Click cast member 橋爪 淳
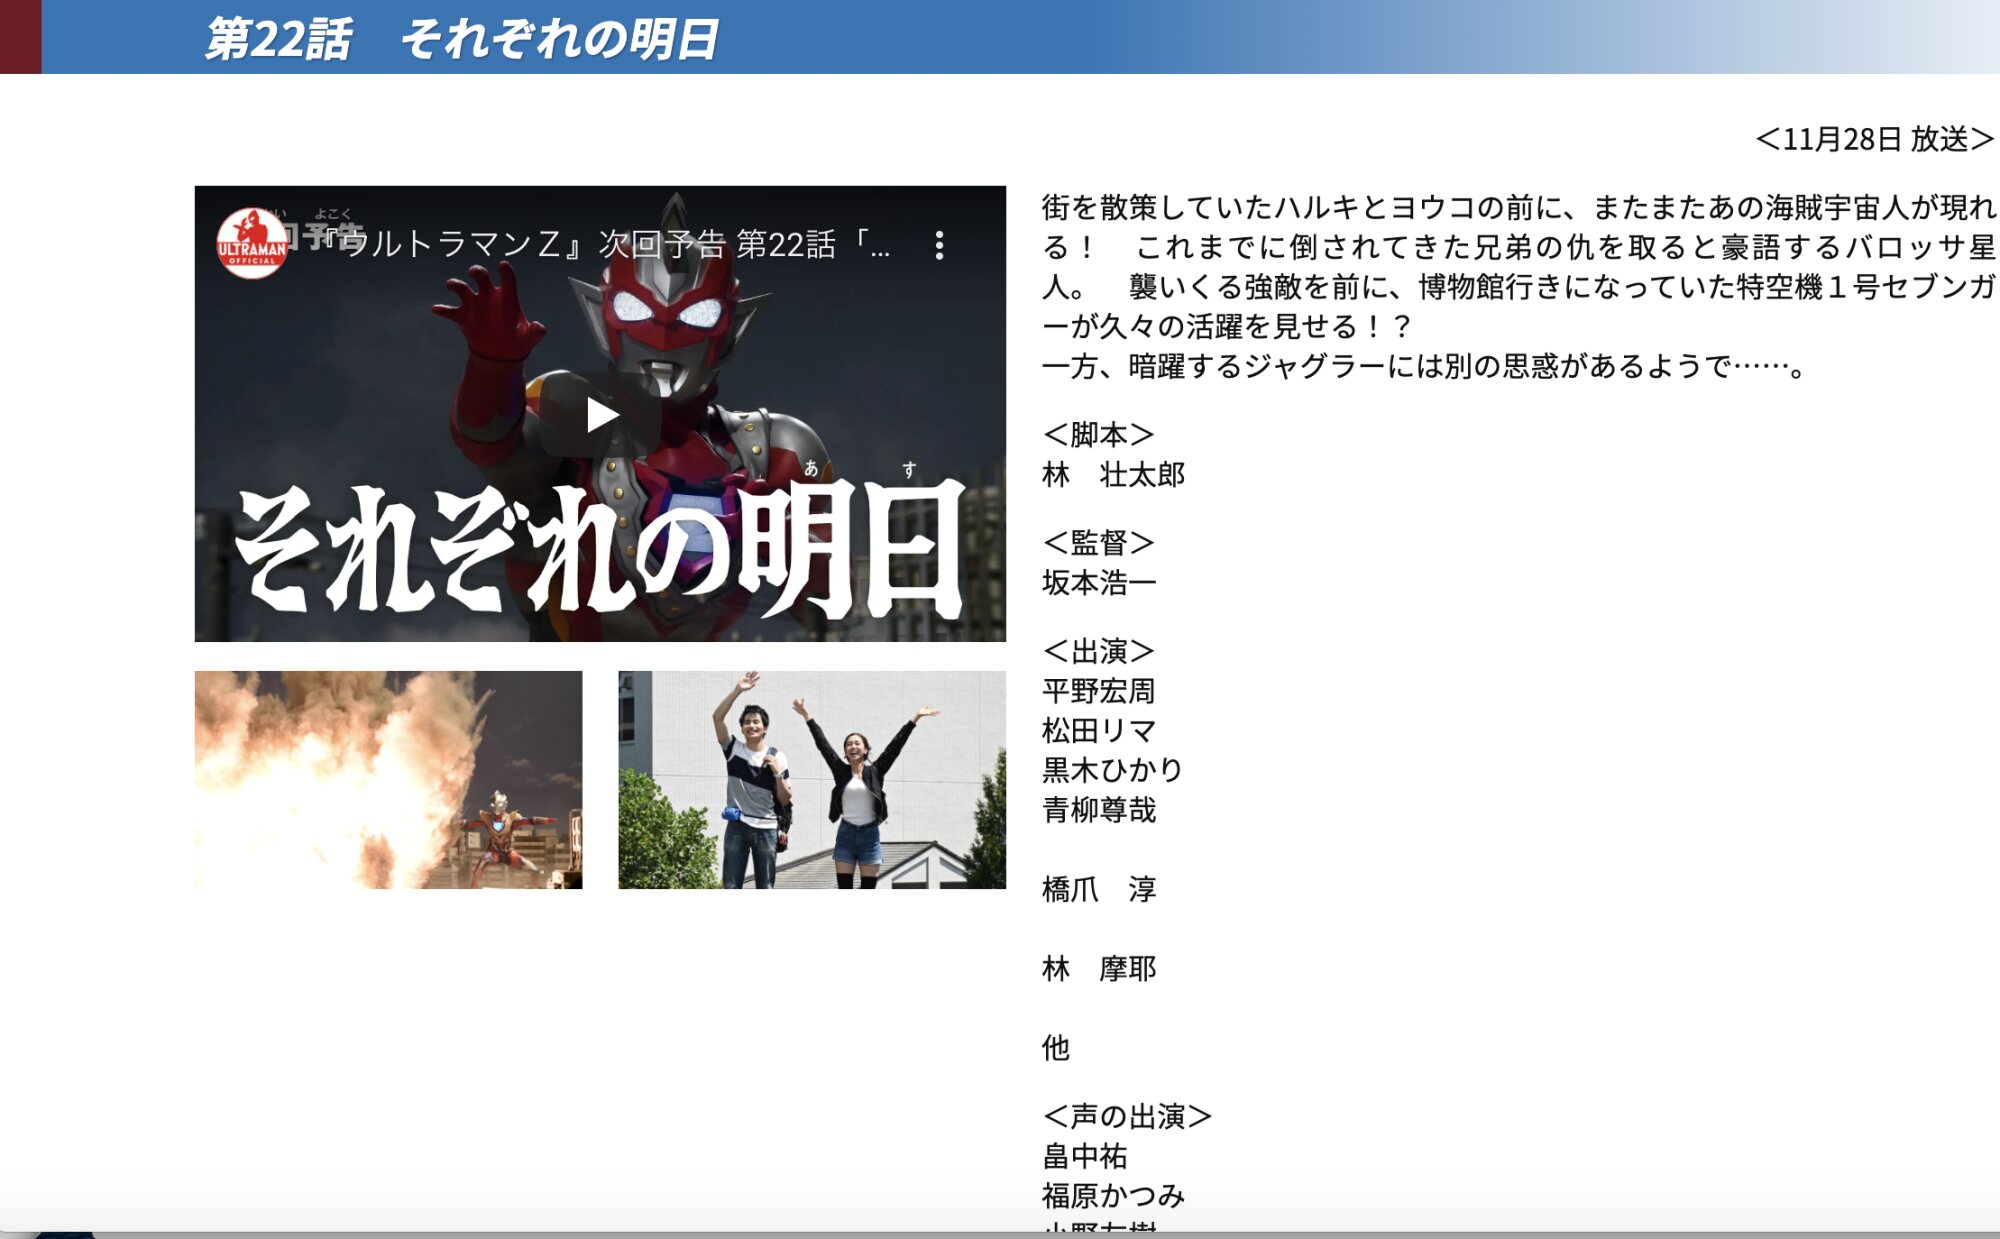 coord(1098,888)
